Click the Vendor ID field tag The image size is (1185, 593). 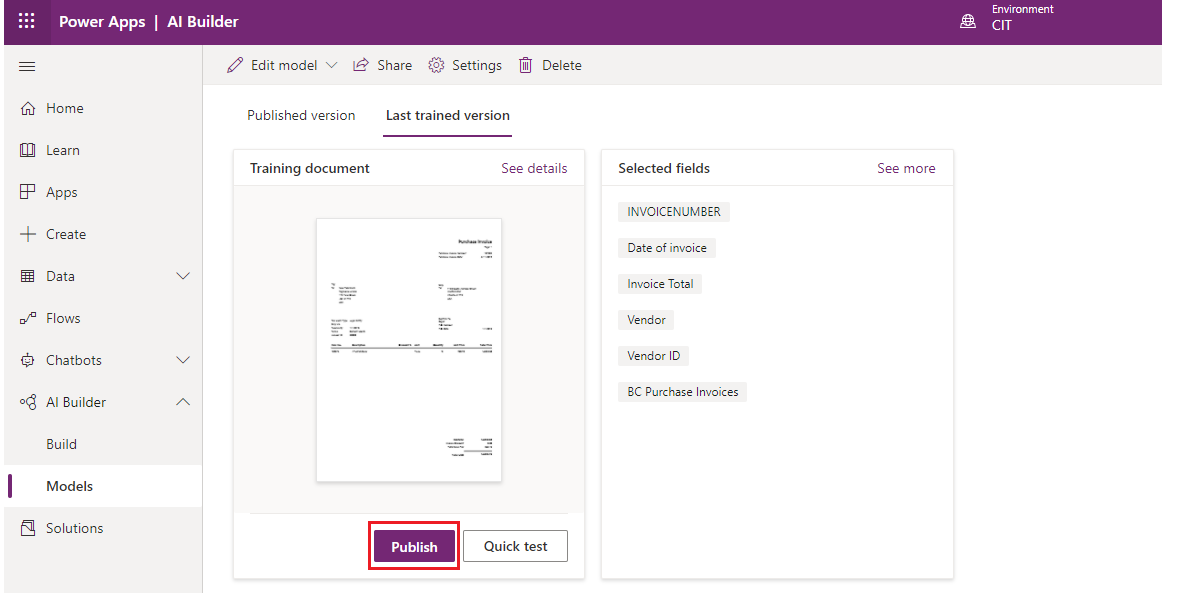[654, 356]
